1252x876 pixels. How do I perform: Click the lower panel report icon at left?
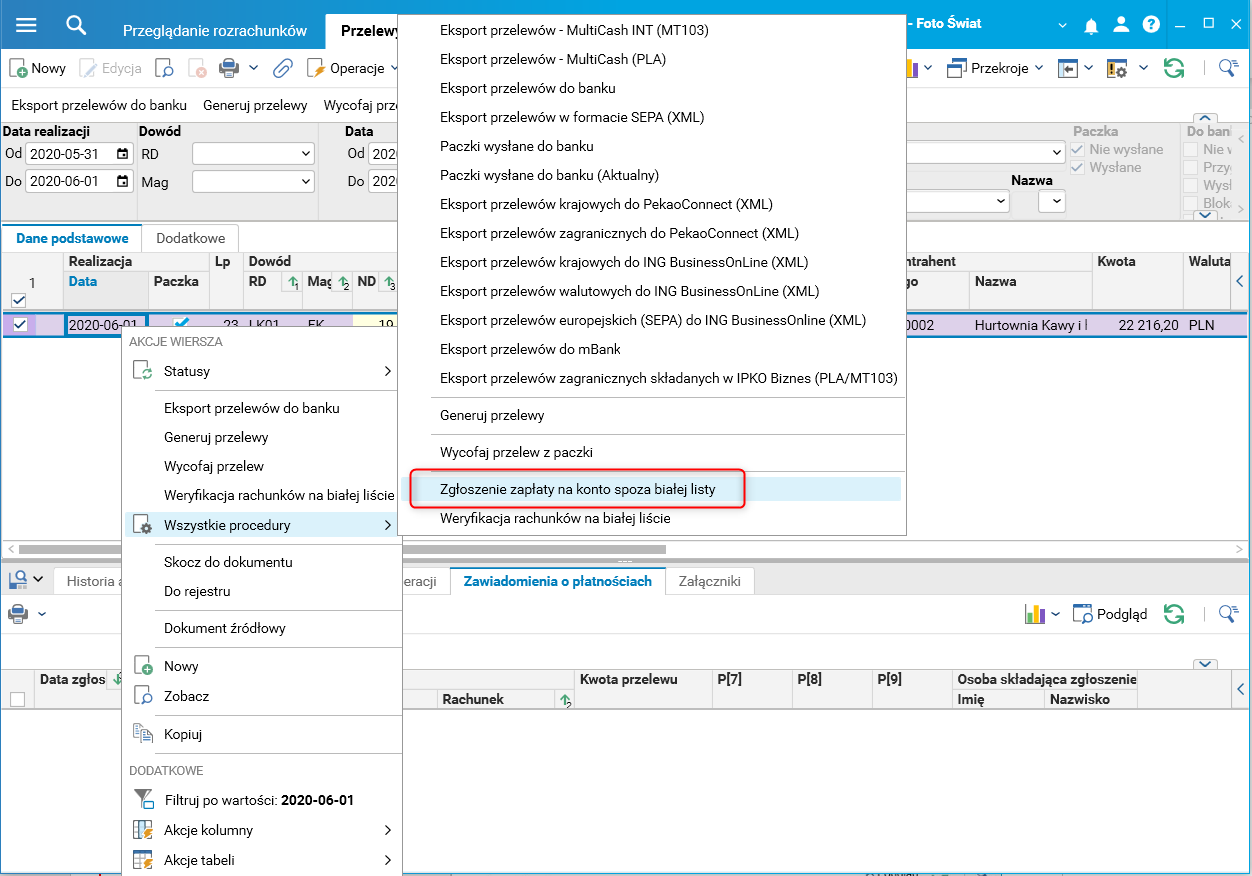click(x=17, y=579)
